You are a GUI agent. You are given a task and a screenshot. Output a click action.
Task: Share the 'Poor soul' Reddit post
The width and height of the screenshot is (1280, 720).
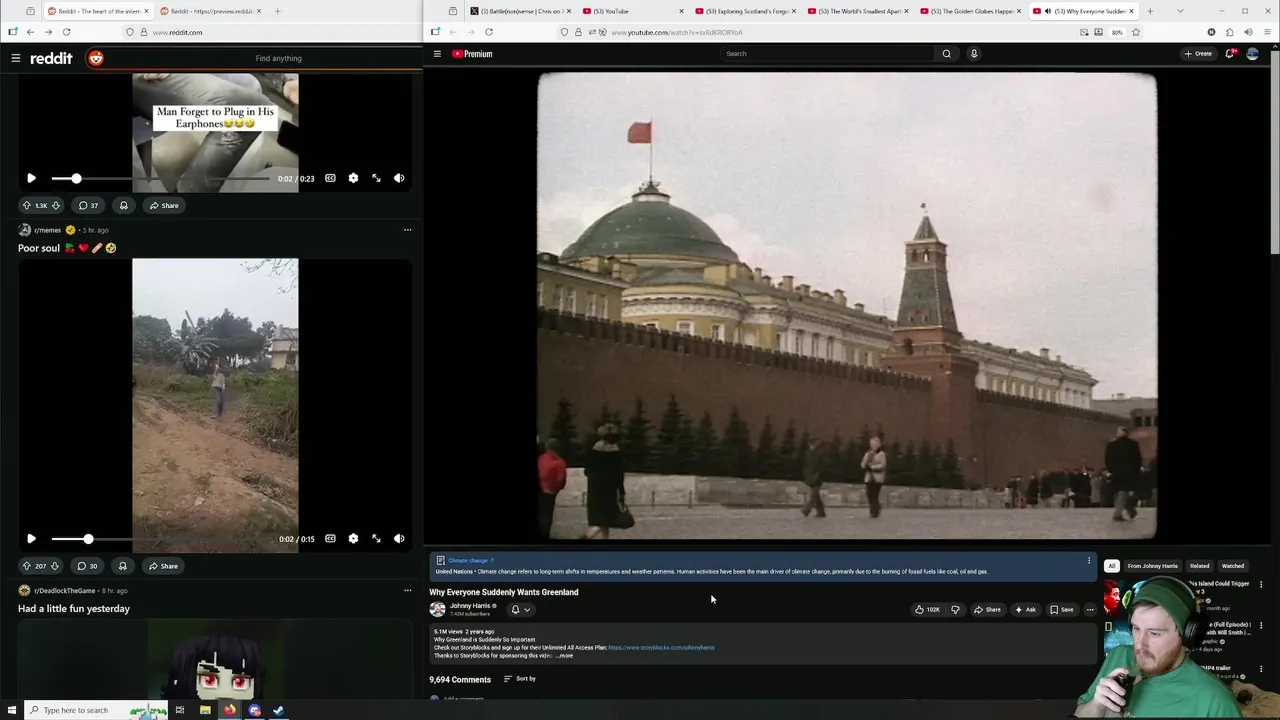point(163,566)
